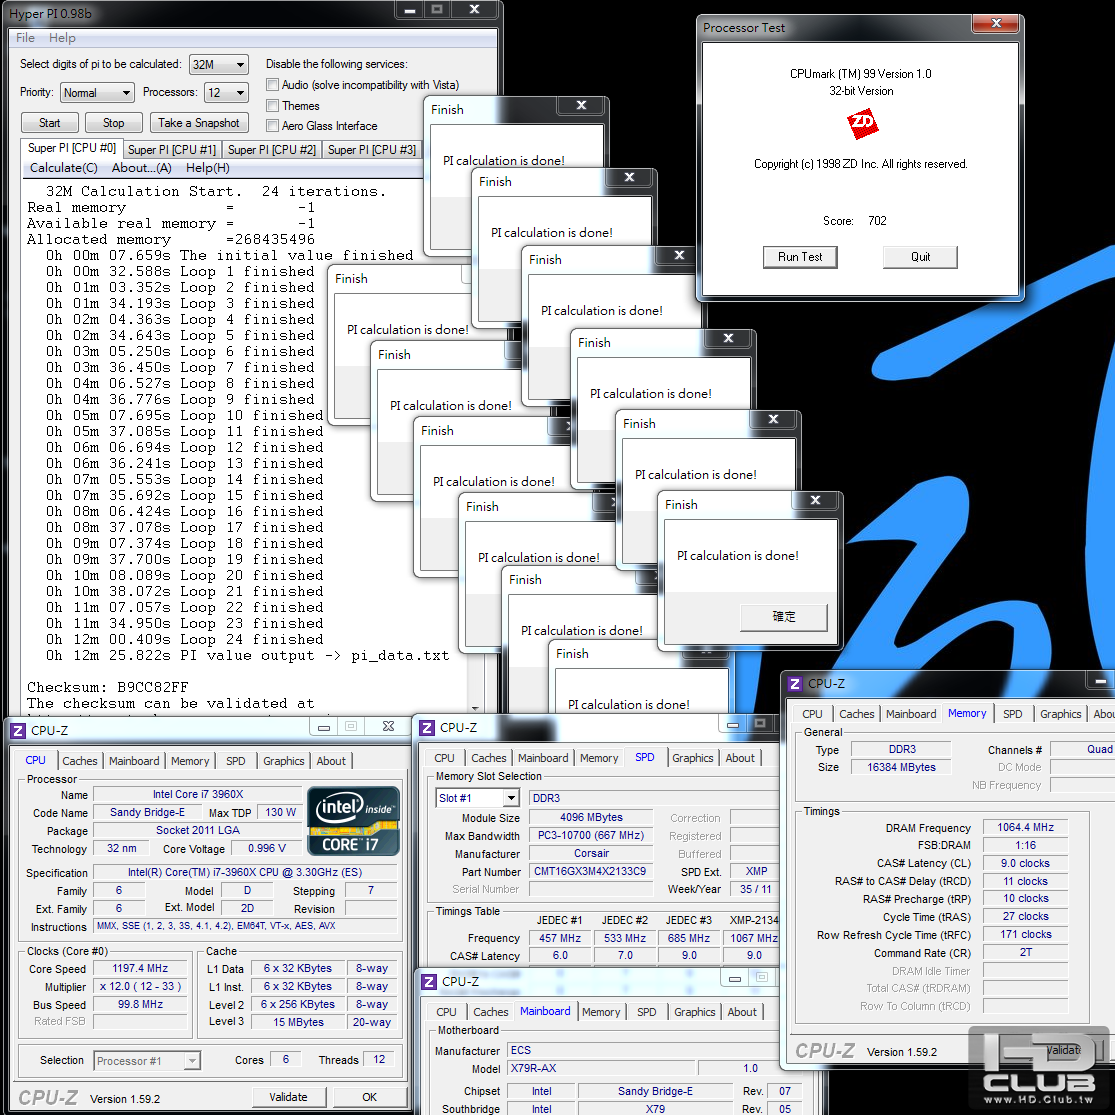Open Mainboard tab in CPU-Z CPU window

pos(134,761)
